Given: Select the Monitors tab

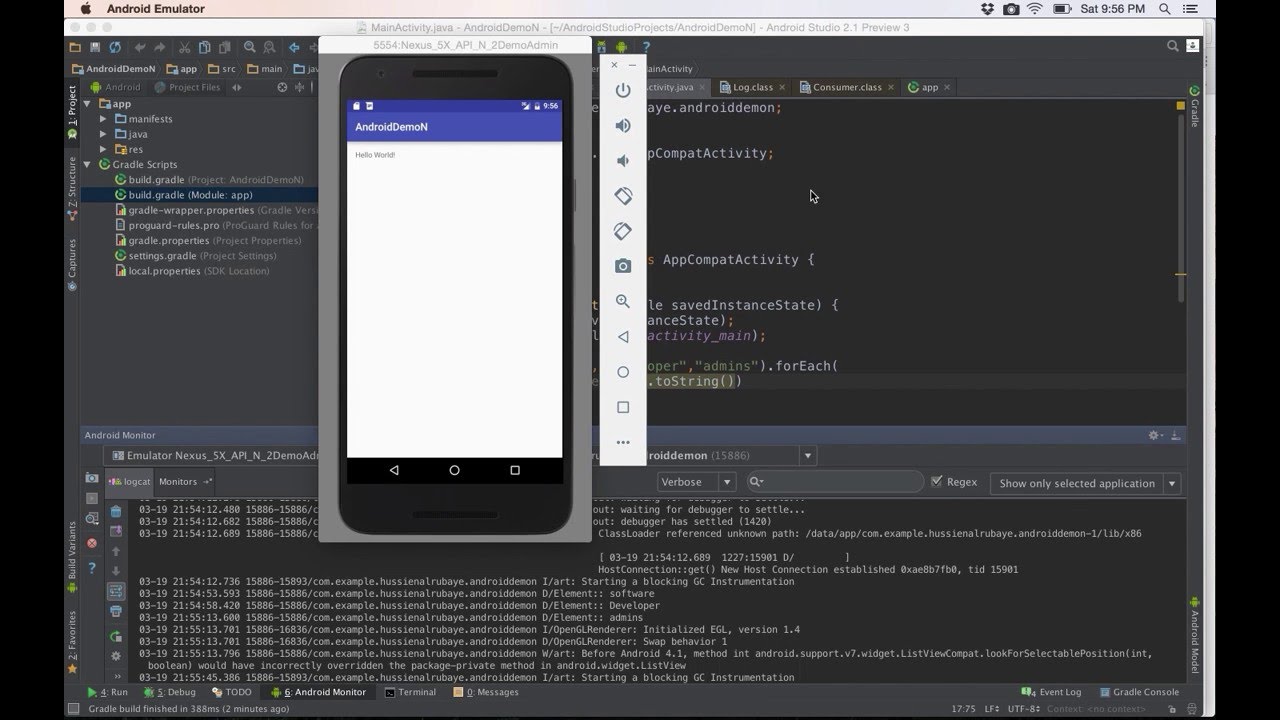Looking at the screenshot, I should 184,482.
